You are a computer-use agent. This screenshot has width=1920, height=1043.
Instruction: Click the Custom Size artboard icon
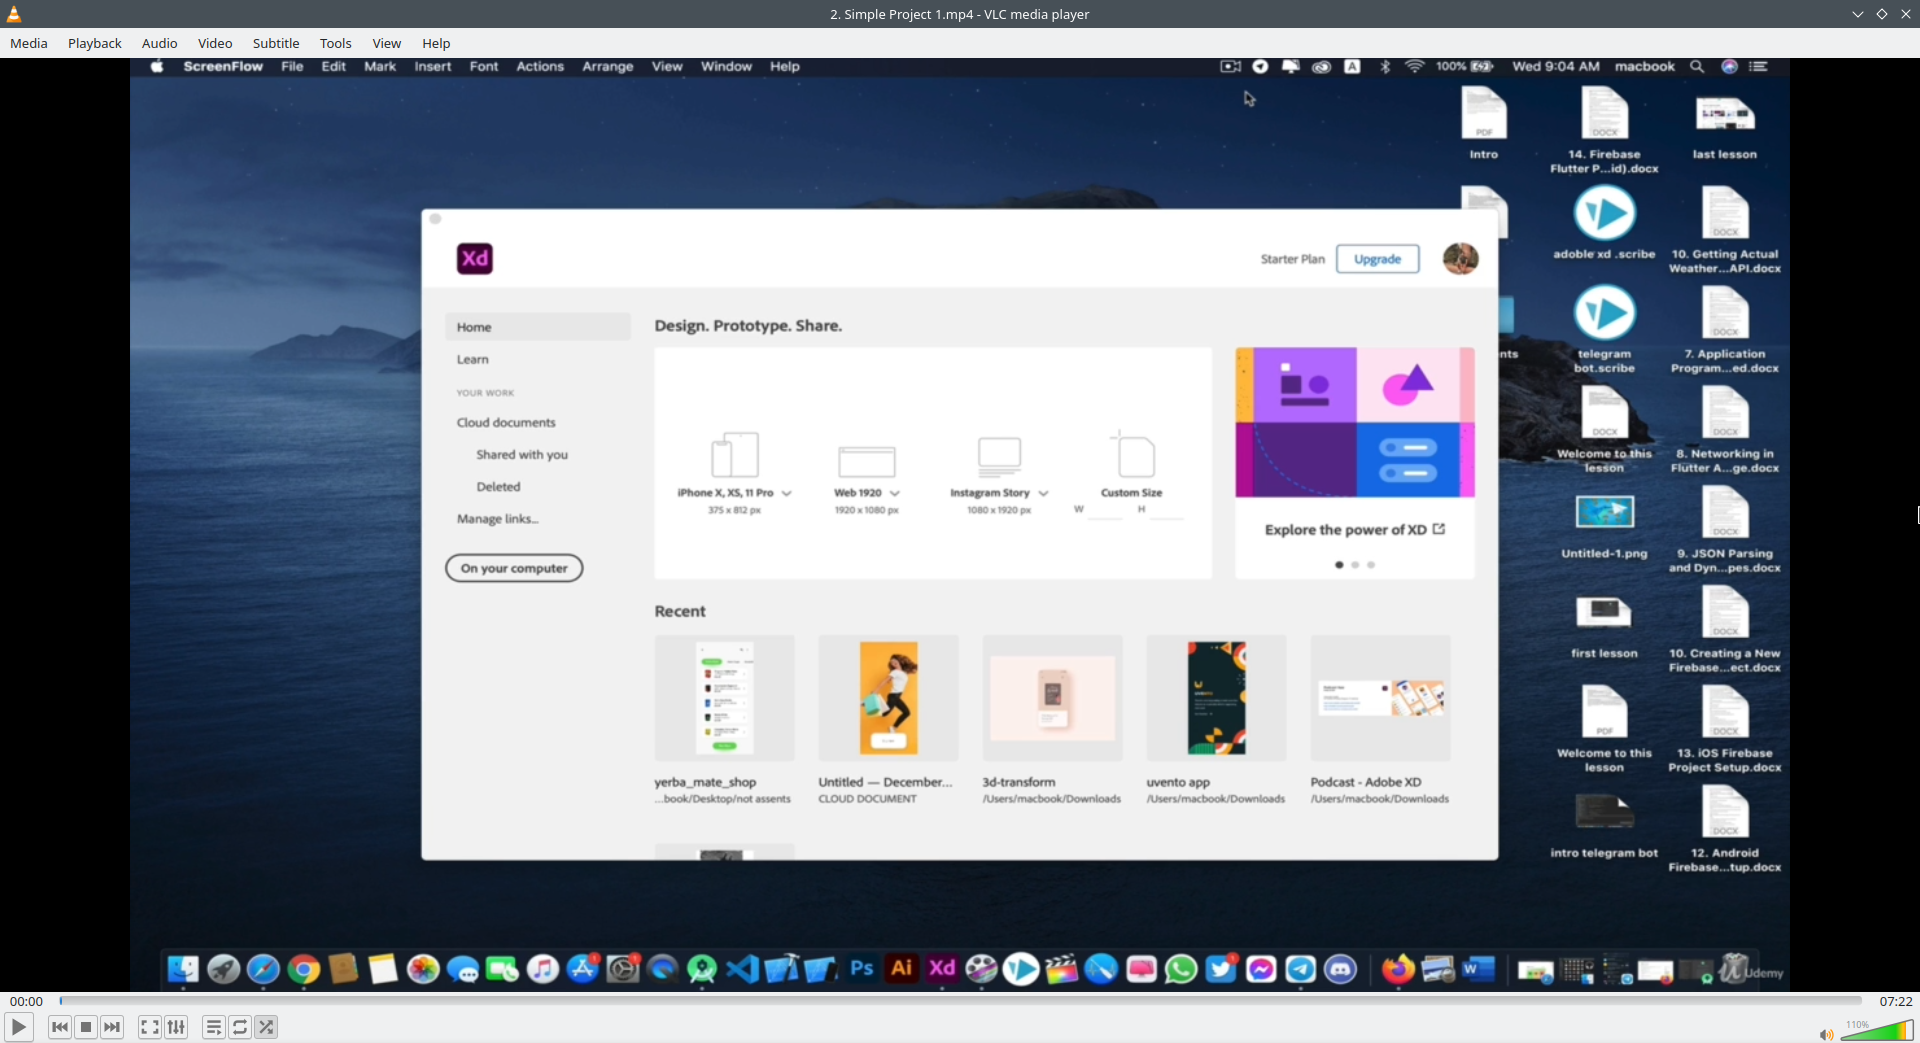pos(1134,455)
